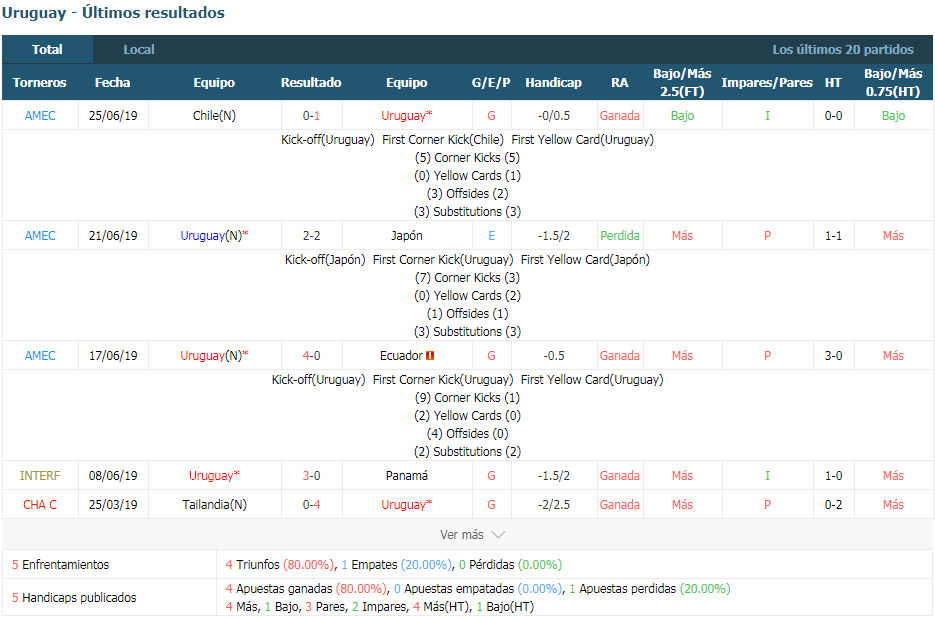Viewport: 935px width, 618px height.
Task: Open the CHA C tournament link
Action: tap(40, 505)
